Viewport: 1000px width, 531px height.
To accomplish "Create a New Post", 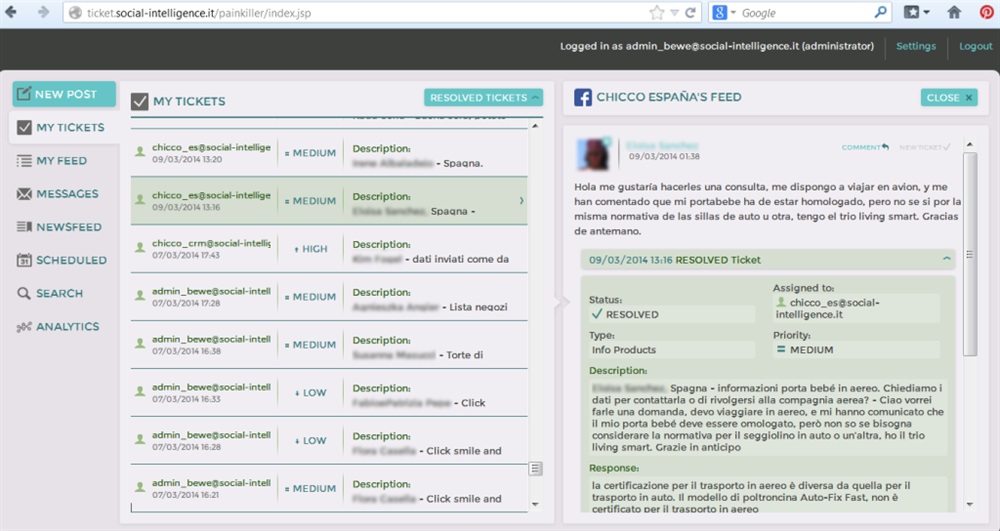I will (64, 94).
